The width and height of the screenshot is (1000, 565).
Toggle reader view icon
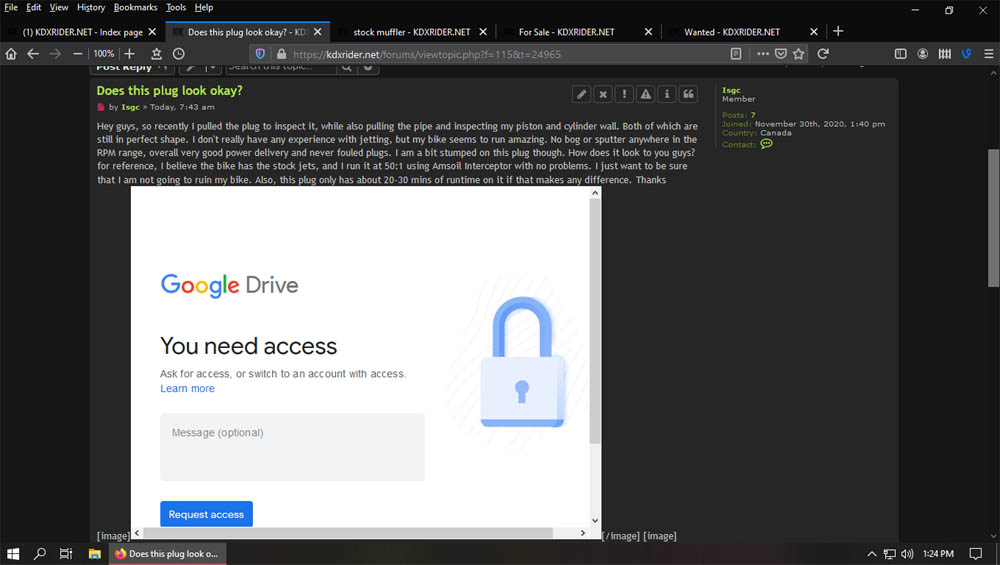[736, 54]
